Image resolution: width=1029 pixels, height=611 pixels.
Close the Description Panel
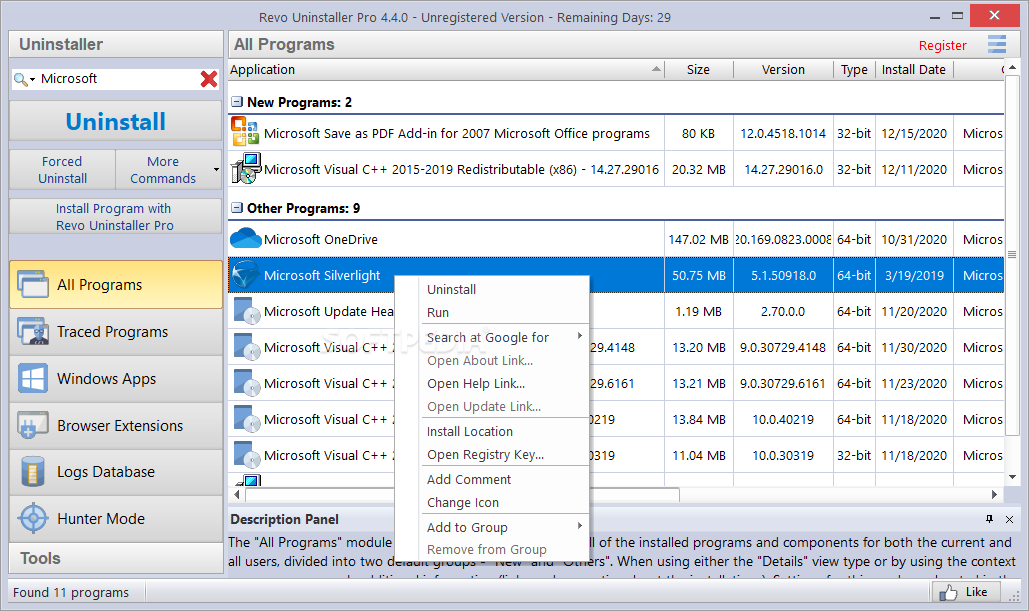click(1009, 519)
